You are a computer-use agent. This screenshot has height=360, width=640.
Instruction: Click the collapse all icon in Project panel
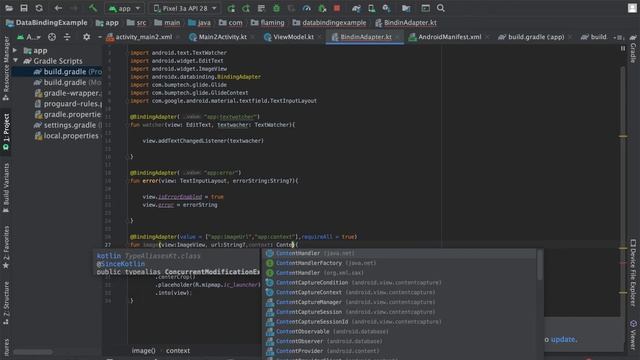(67, 37)
